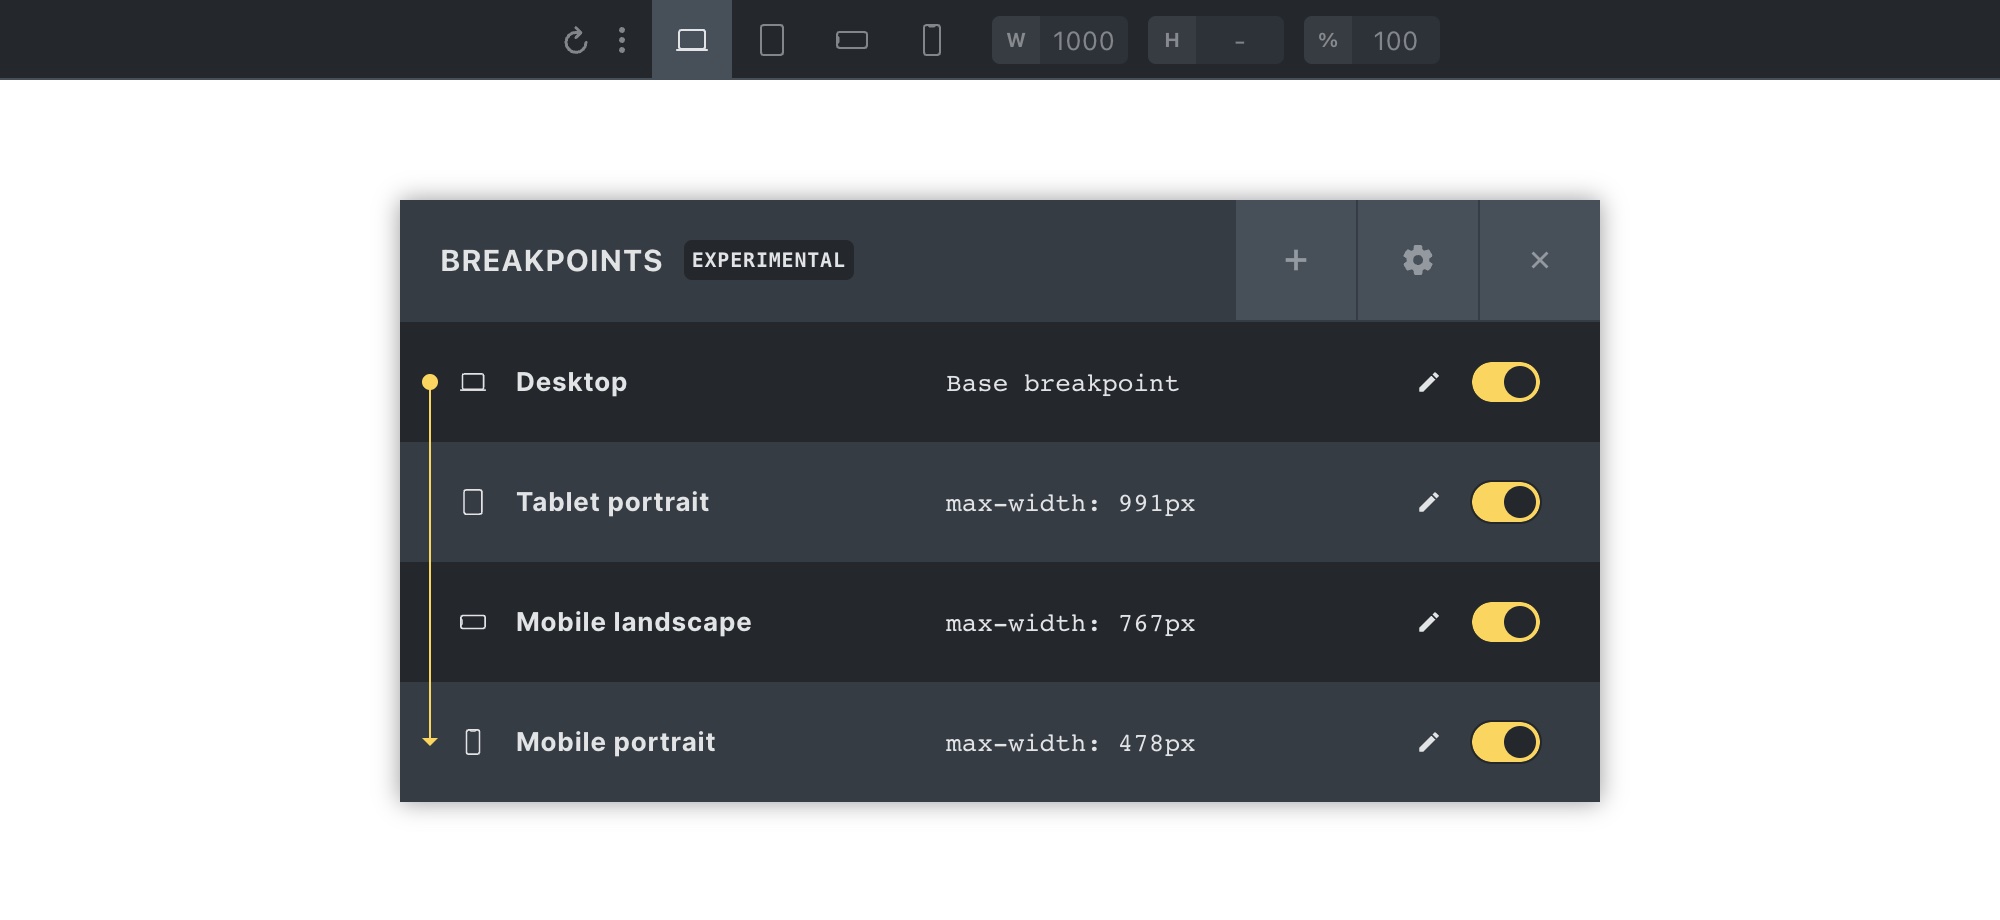Switch to Tablet portrait preview in toolbar
Viewport: 2000px width, 920px height.
(772, 40)
